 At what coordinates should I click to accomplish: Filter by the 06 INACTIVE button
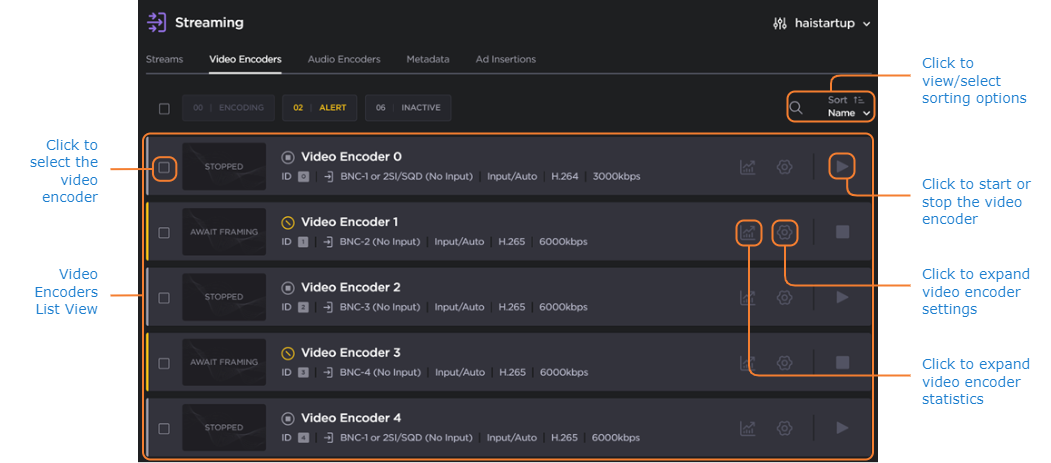point(408,108)
